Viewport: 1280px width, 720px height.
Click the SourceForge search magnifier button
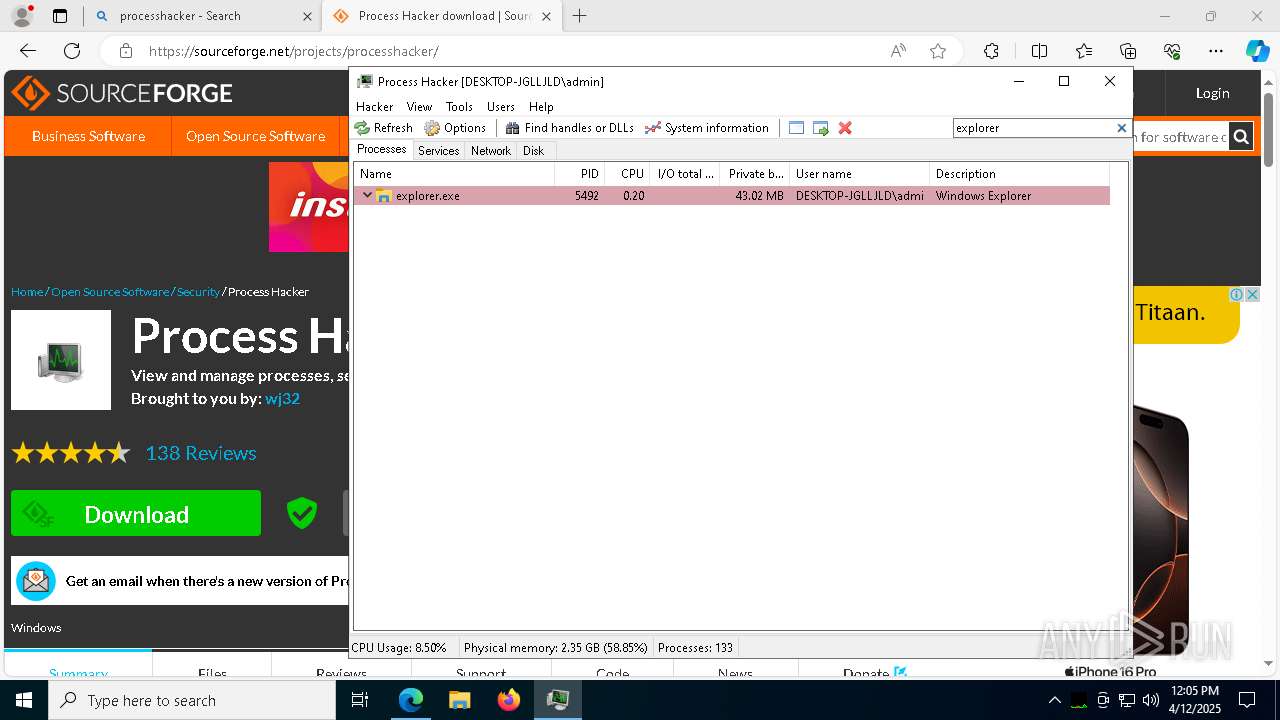[x=1241, y=137]
